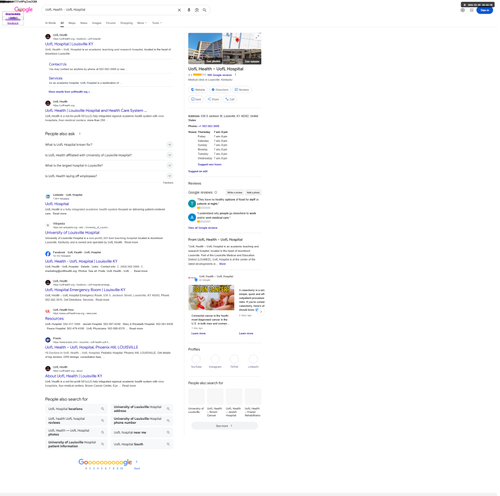Switch to News tab
Viewport: 500px width, 496px height.
84,23
